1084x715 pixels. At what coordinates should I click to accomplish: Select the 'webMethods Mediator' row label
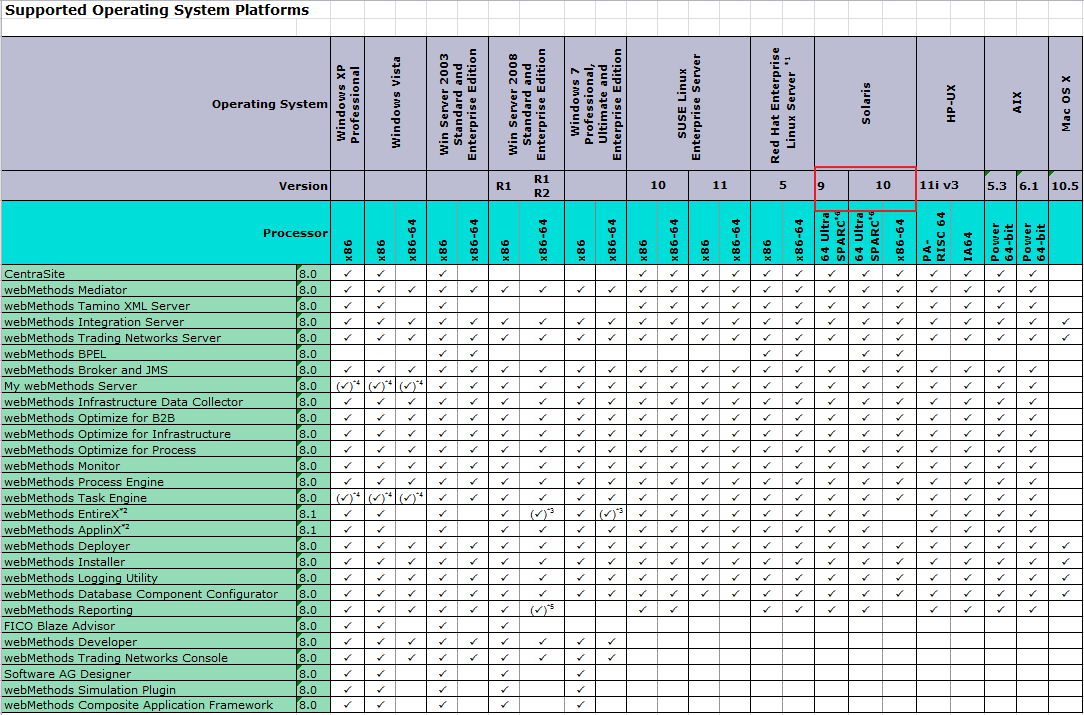point(149,290)
